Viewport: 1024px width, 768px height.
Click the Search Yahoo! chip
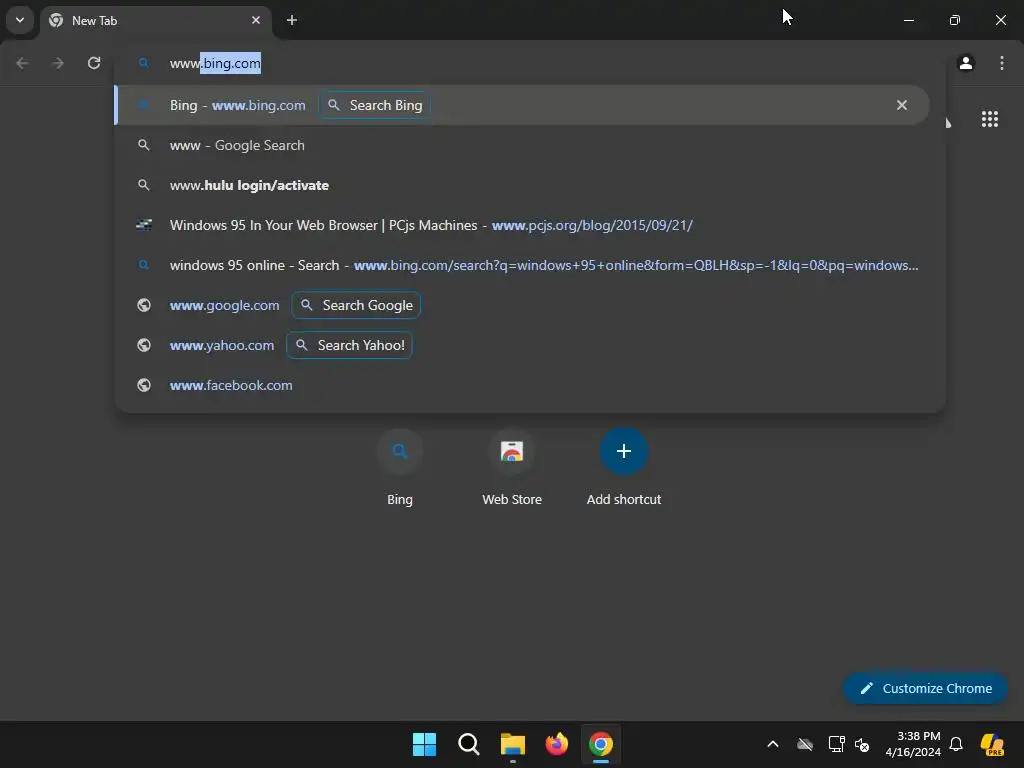[349, 345]
